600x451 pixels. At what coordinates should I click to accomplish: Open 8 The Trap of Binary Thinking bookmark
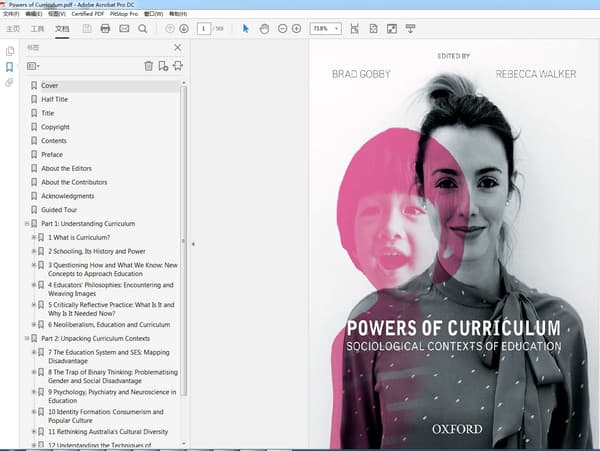tap(112, 376)
